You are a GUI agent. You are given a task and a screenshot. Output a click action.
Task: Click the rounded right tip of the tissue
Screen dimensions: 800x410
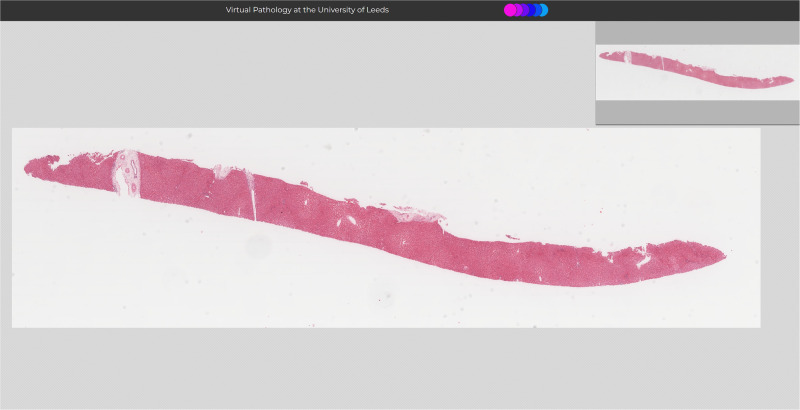(718, 253)
